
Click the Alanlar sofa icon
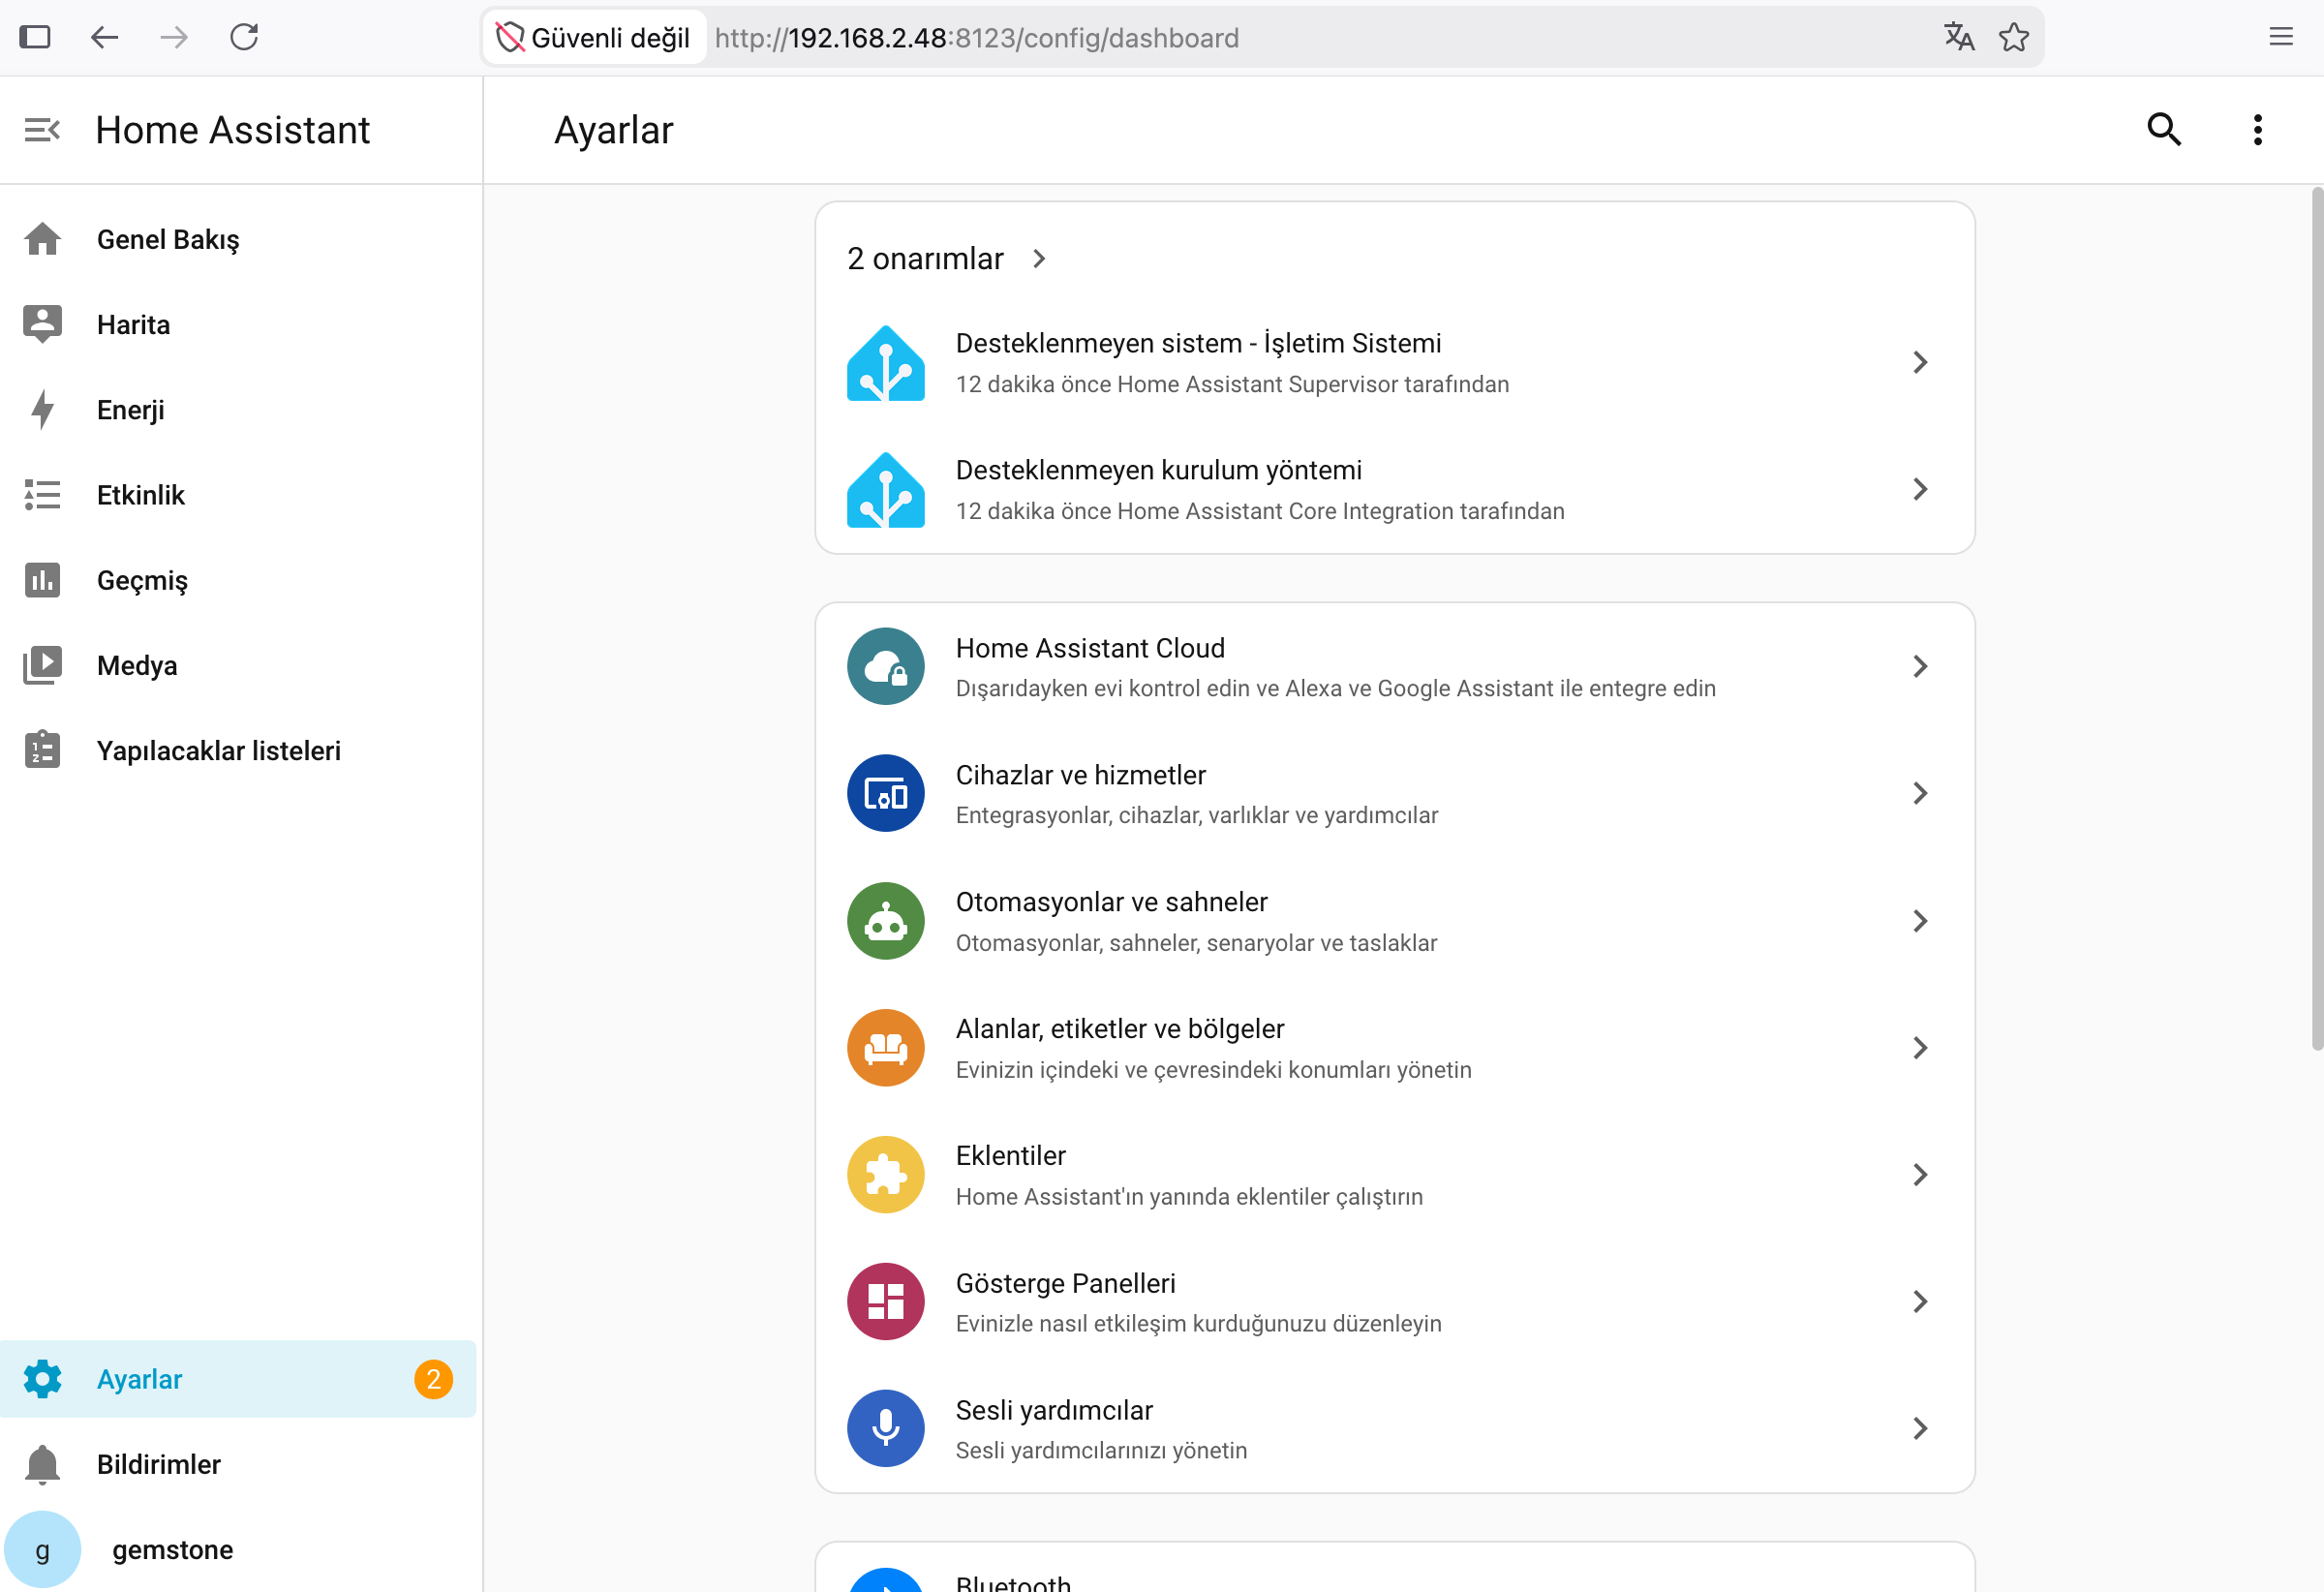pyautogui.click(x=886, y=1047)
